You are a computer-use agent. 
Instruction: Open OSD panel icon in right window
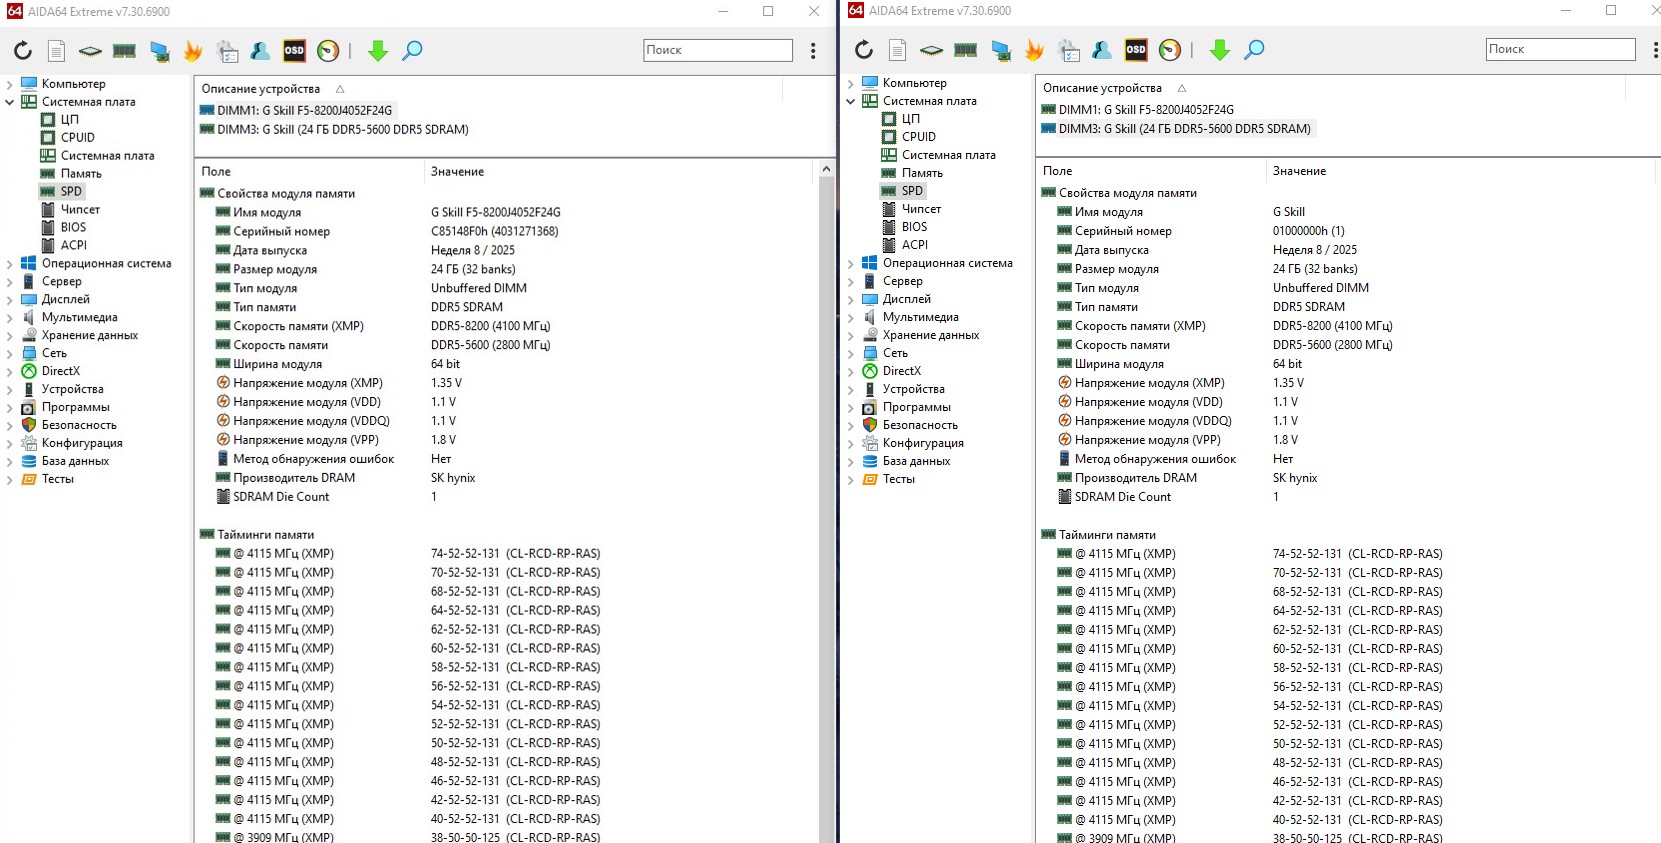[x=1136, y=49]
